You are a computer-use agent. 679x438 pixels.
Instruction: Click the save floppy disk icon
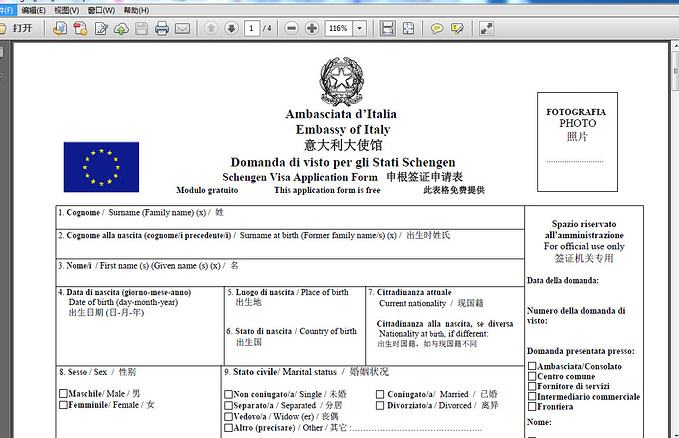coord(141,28)
